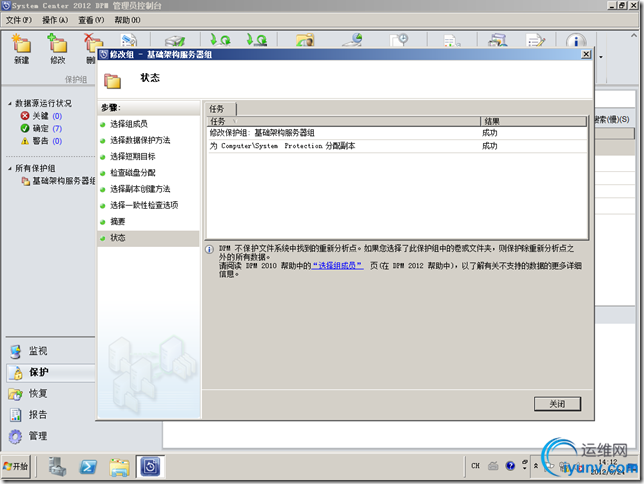644x484 pixels.
Task: Click the 摘要 wizard step
Action: pos(117,221)
